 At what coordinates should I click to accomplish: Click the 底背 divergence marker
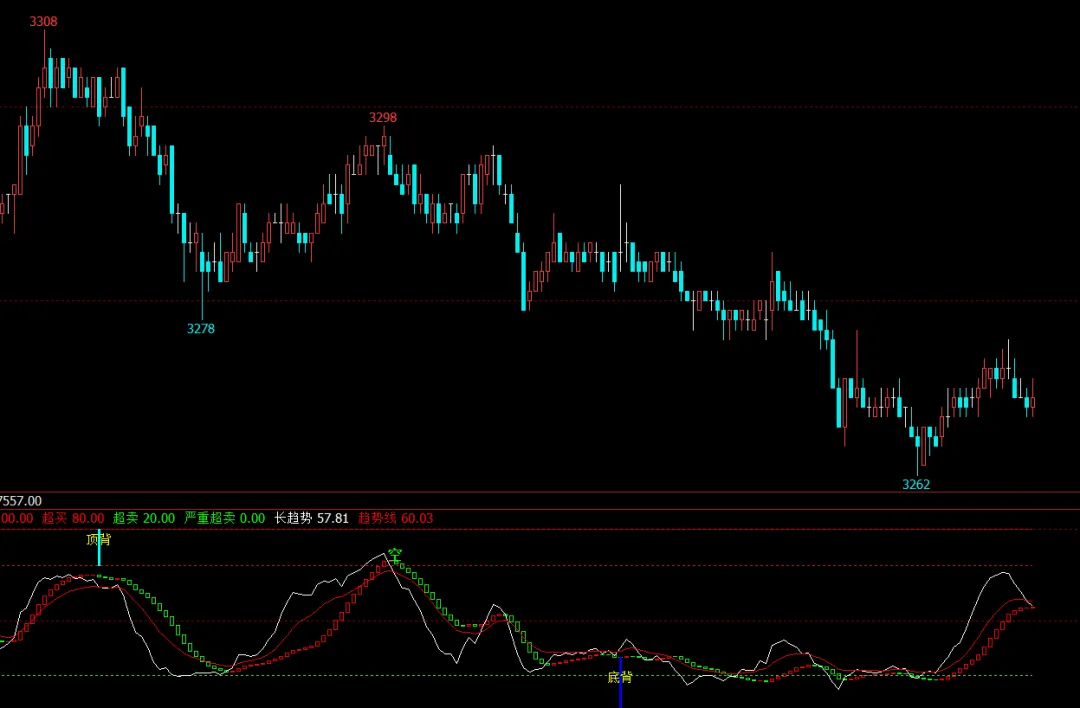[x=620, y=678]
